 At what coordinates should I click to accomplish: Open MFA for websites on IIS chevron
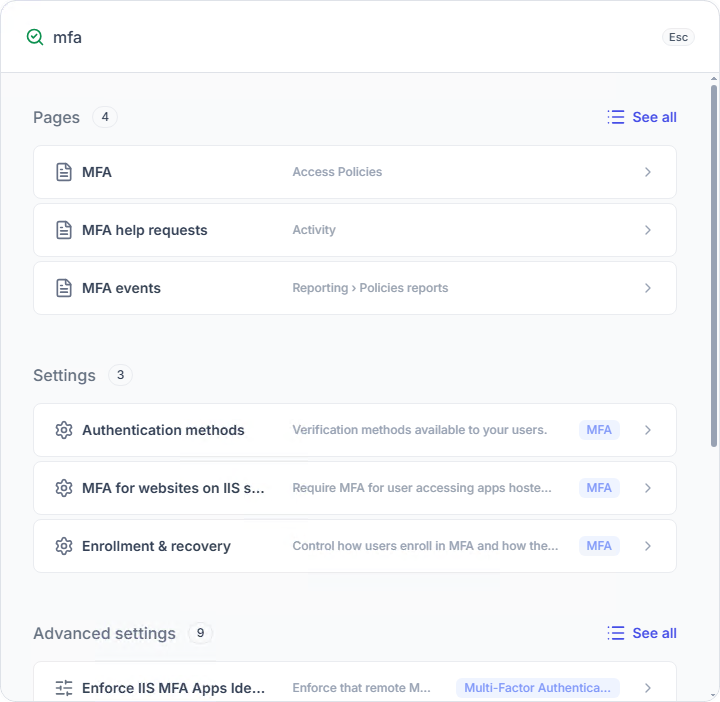click(x=648, y=488)
